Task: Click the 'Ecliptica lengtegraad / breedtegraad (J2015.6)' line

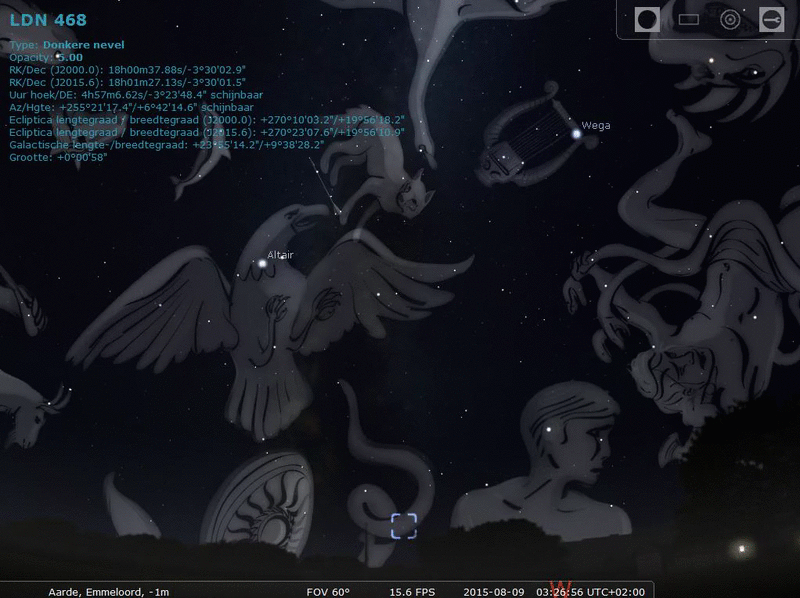Action: [x=207, y=132]
